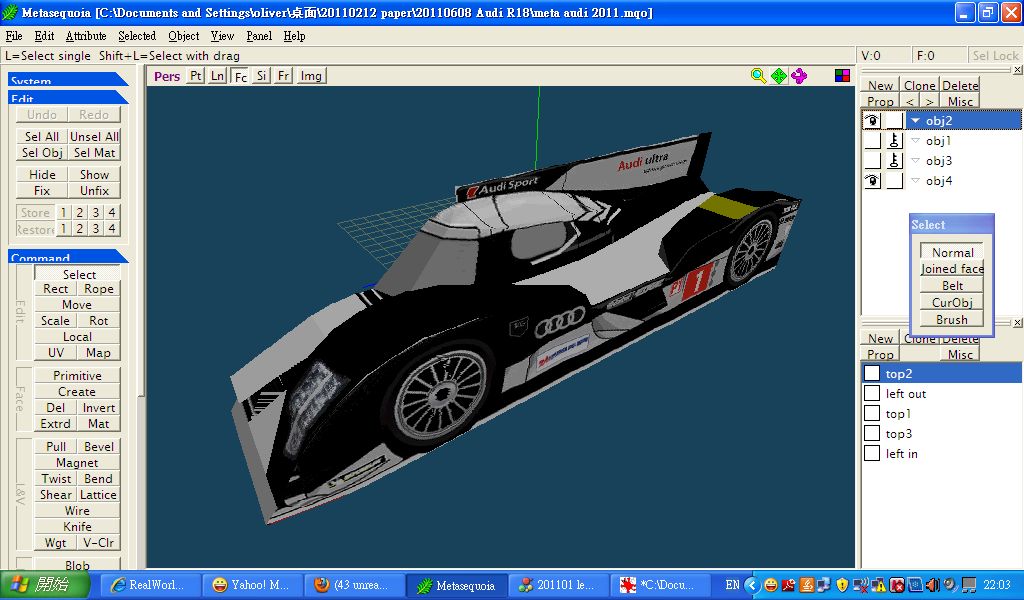Check the box next to left out material
The image size is (1024, 600).
(x=872, y=394)
